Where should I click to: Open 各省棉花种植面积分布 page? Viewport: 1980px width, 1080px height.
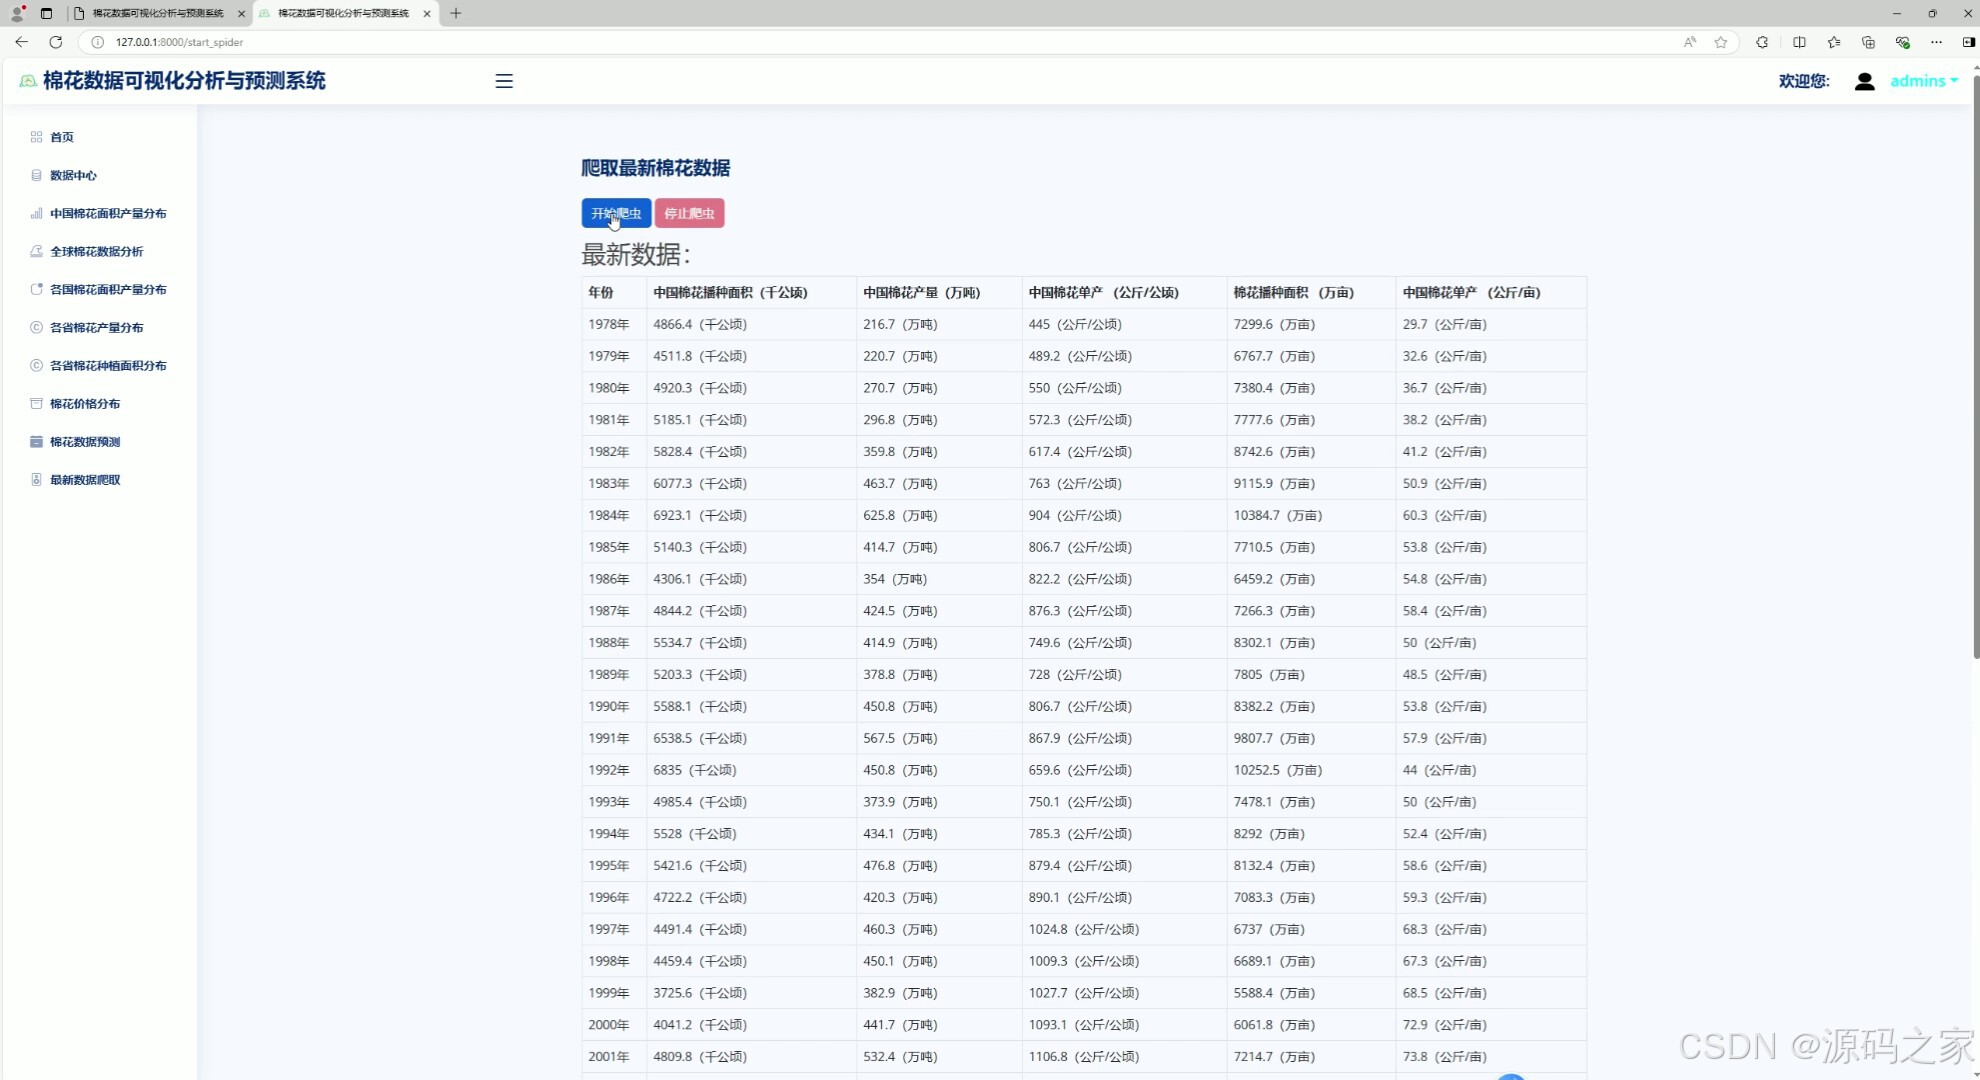point(108,365)
